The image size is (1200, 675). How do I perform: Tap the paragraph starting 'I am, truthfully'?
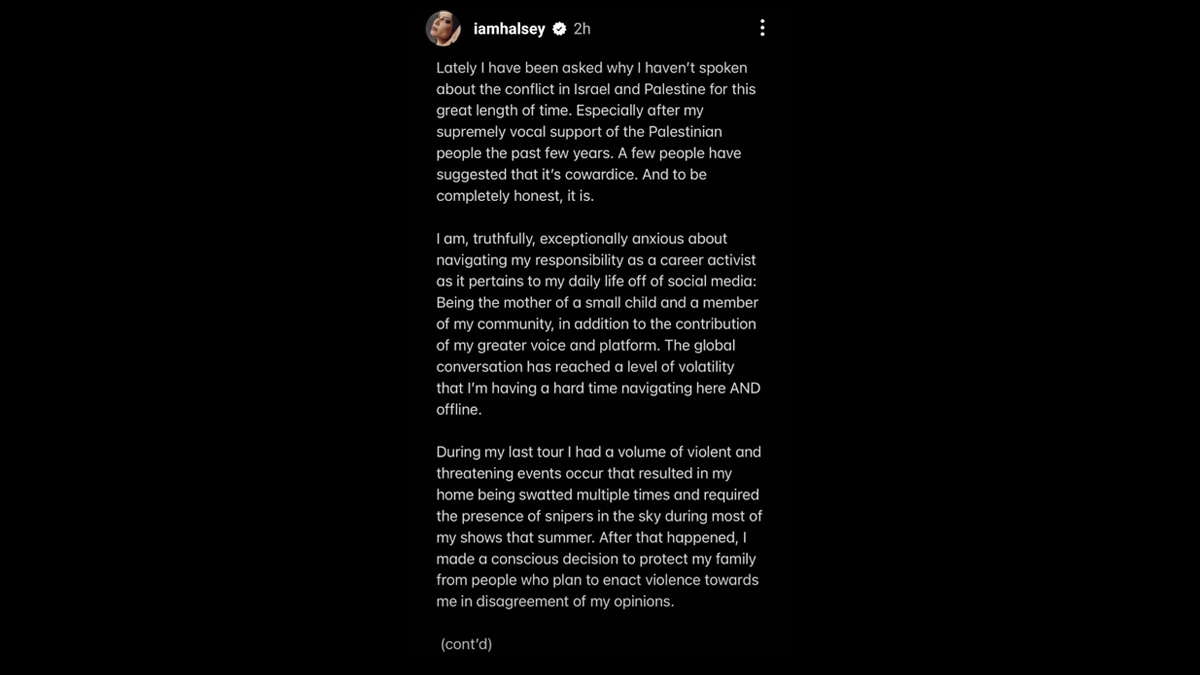pyautogui.click(x=596, y=324)
